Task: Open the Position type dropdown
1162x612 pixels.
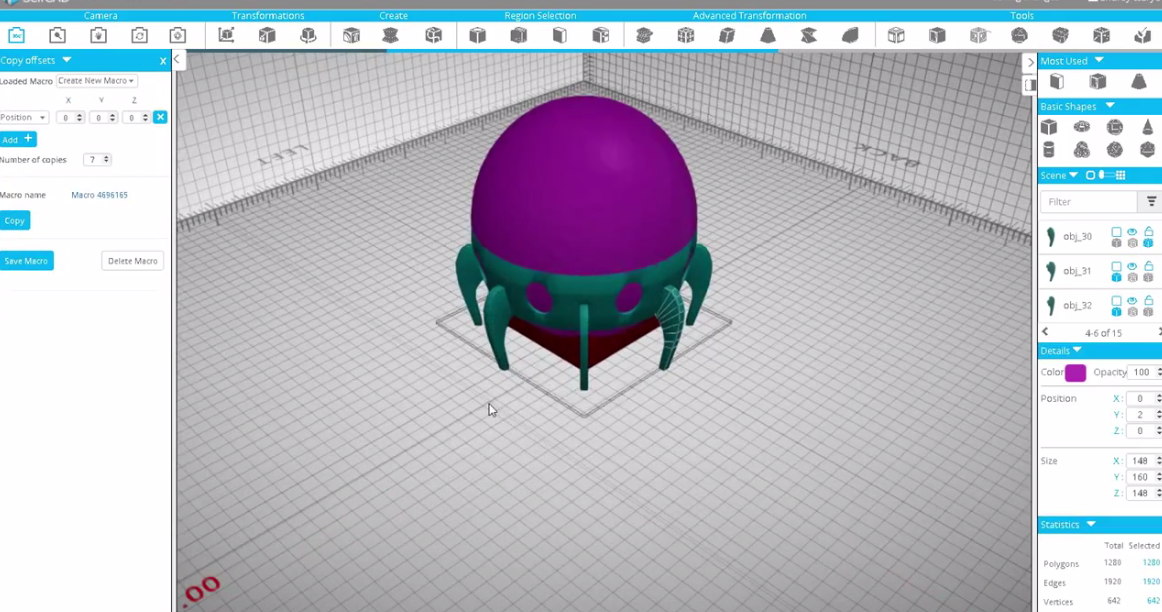Action: coord(24,117)
